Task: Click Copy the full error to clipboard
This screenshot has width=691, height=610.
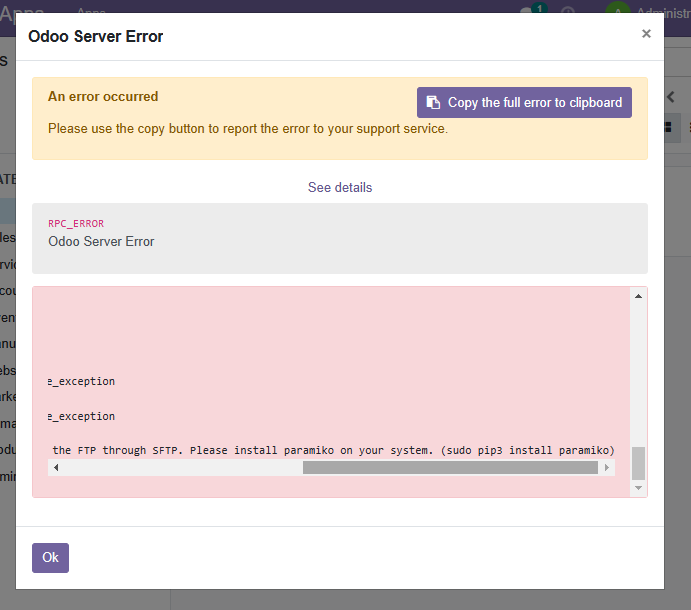Action: point(524,102)
